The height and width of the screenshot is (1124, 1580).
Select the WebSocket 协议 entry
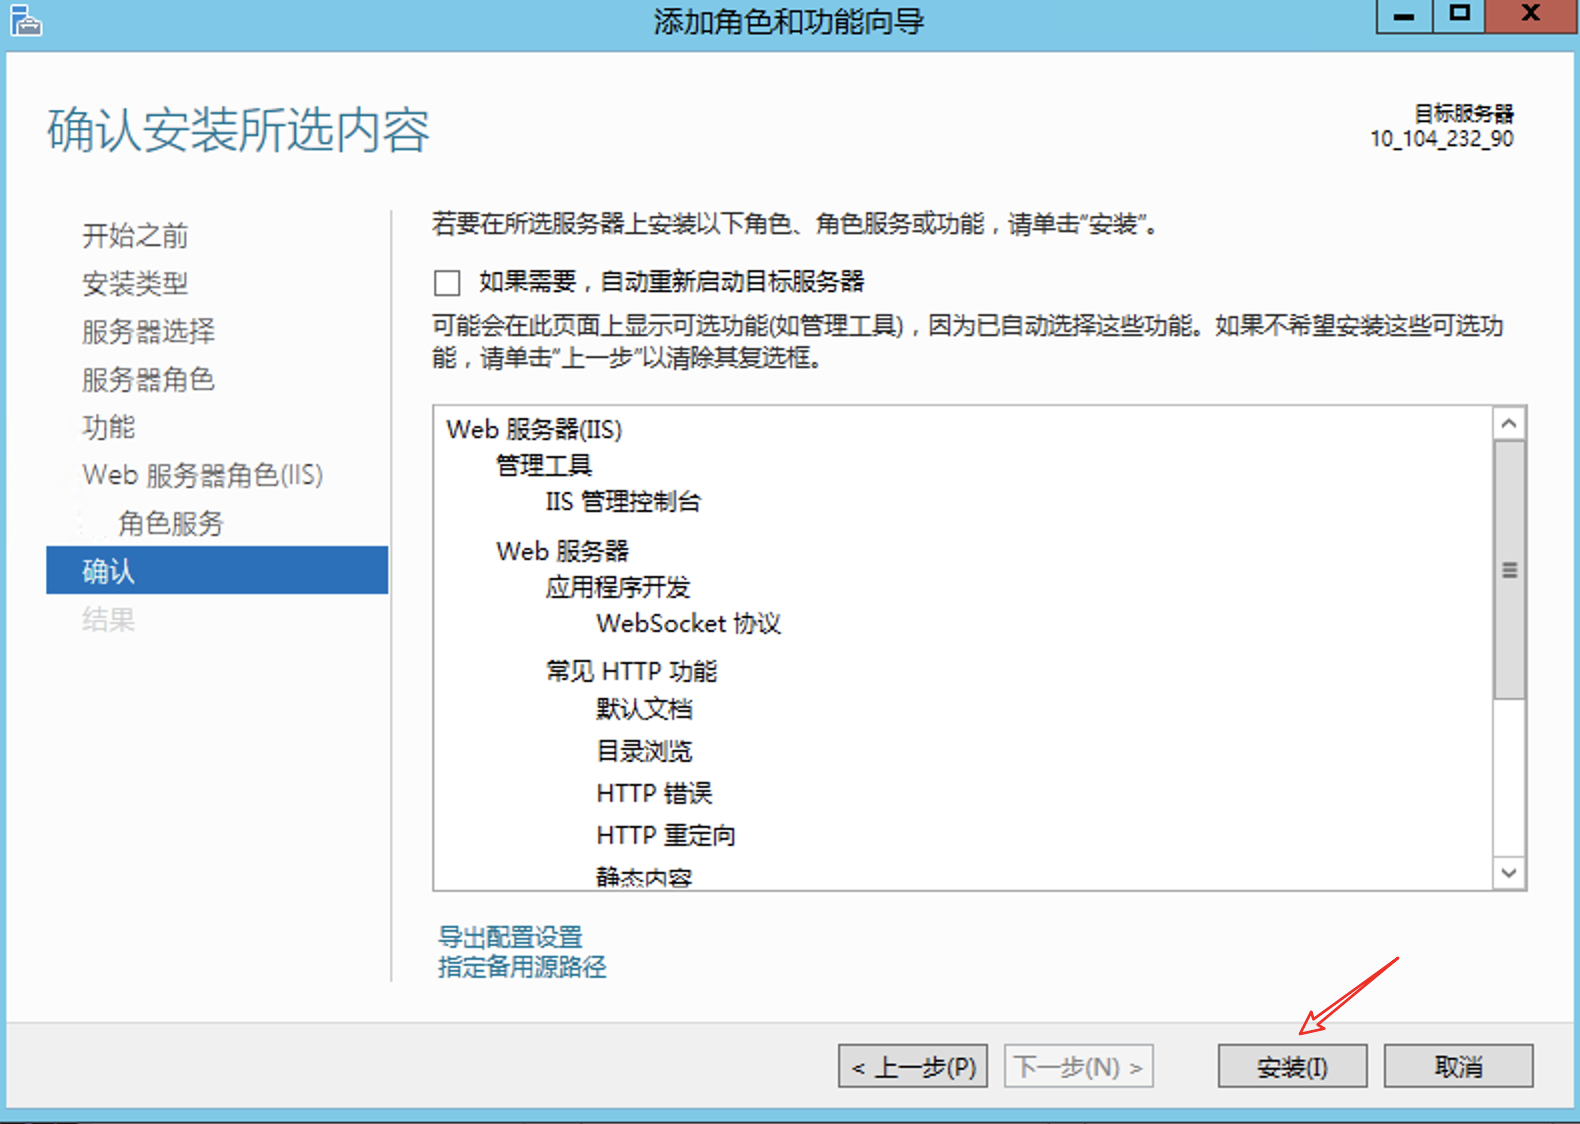point(688,623)
